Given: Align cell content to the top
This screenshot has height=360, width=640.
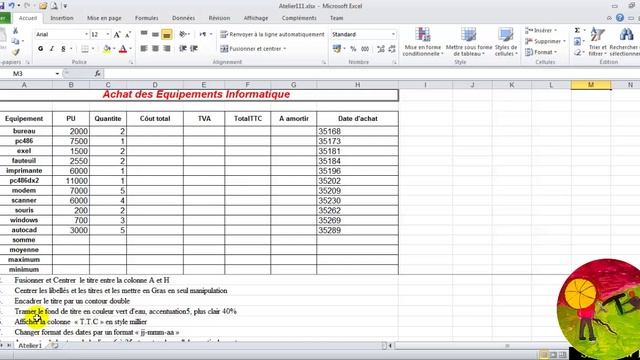Looking at the screenshot, I should tap(144, 34).
